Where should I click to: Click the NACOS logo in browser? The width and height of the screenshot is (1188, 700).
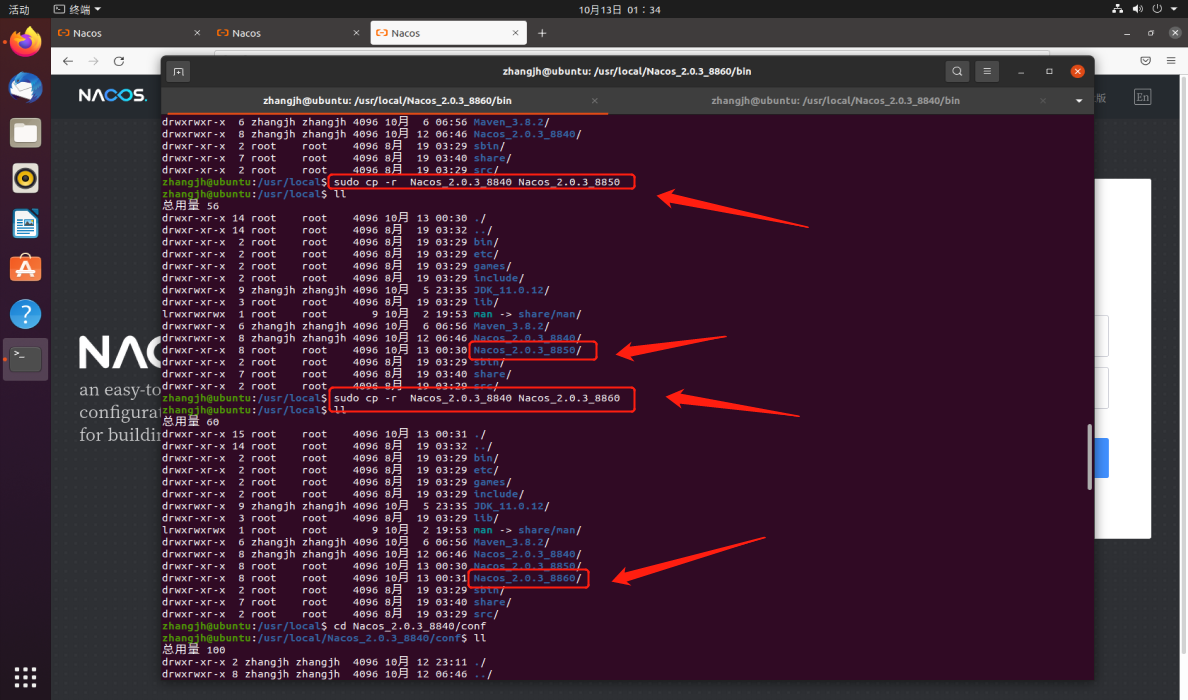point(112,95)
